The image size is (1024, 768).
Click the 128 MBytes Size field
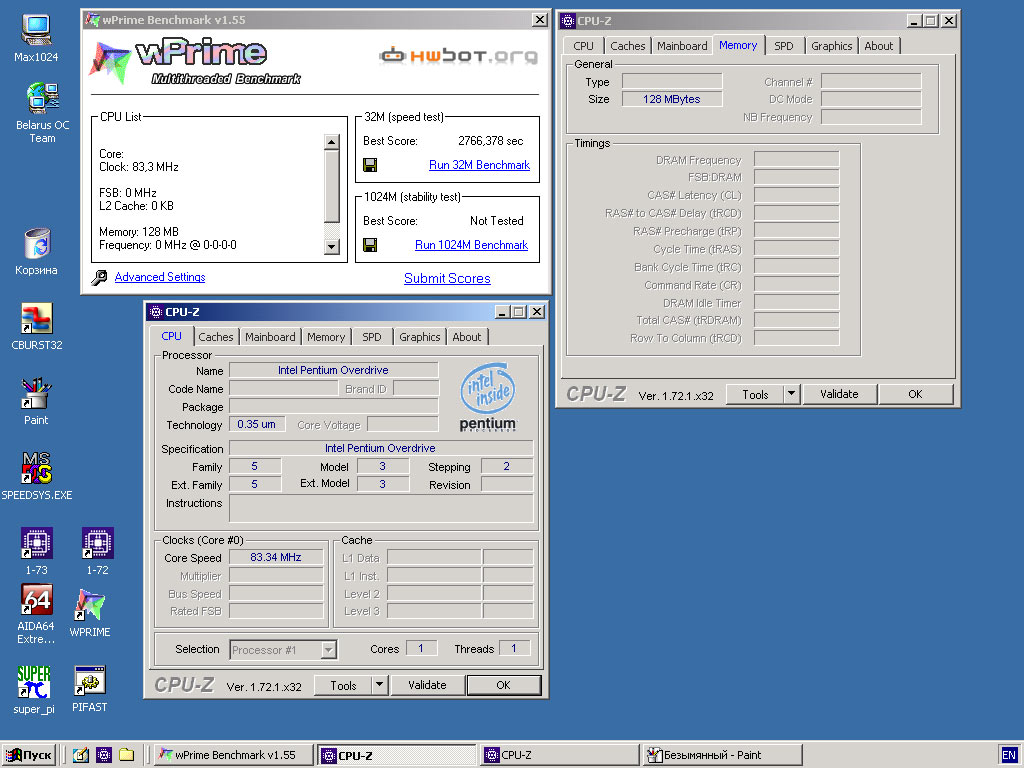[x=672, y=99]
